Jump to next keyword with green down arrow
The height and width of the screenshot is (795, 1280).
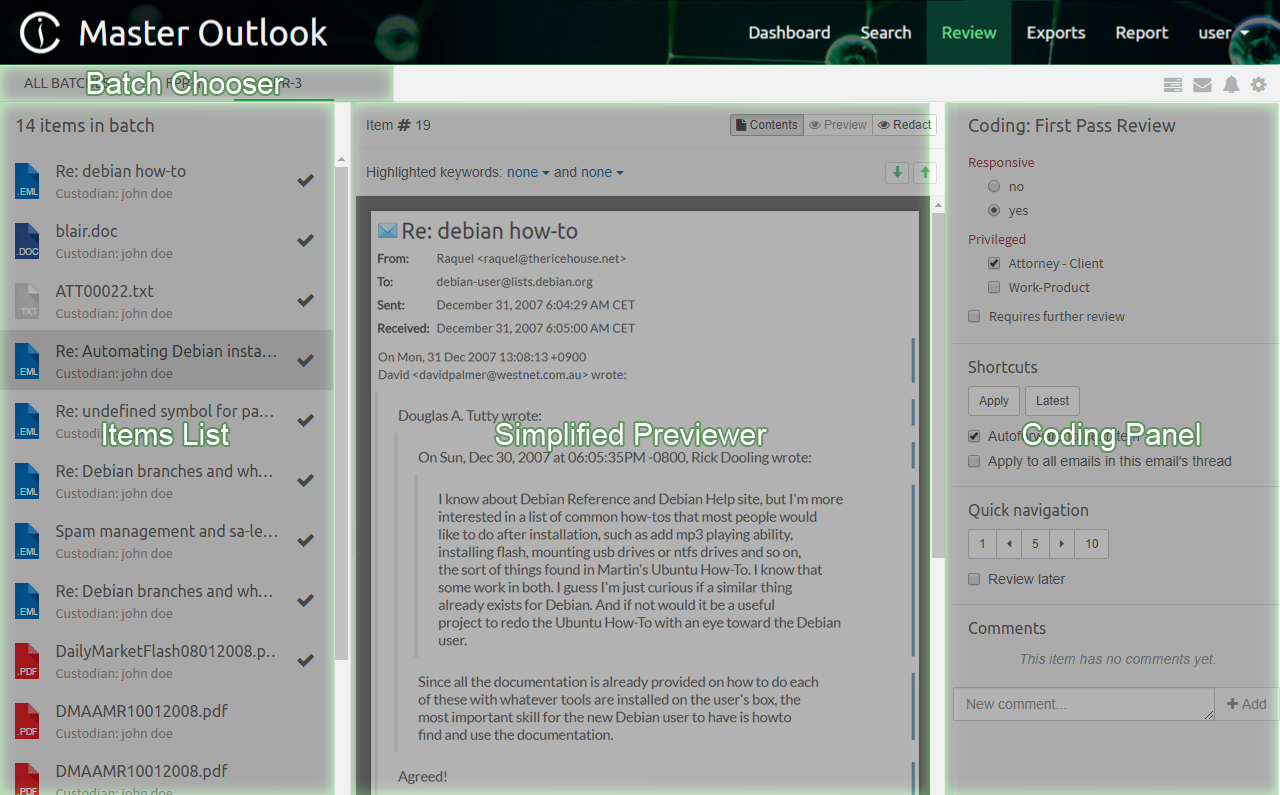click(897, 172)
